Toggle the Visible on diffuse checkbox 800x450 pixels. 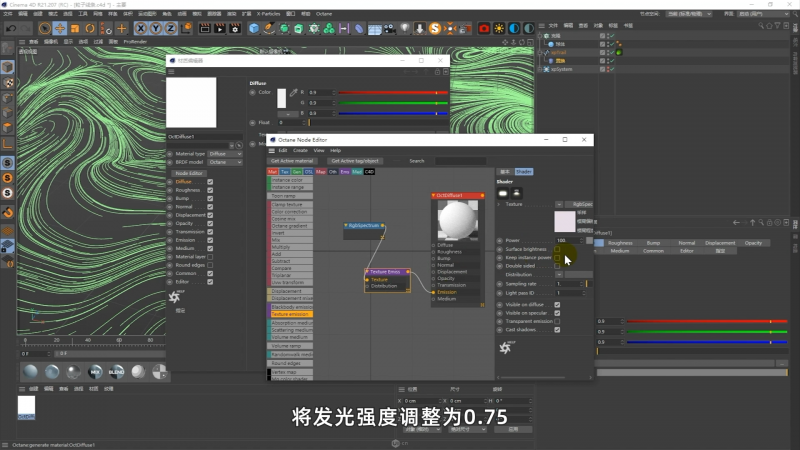point(557,305)
